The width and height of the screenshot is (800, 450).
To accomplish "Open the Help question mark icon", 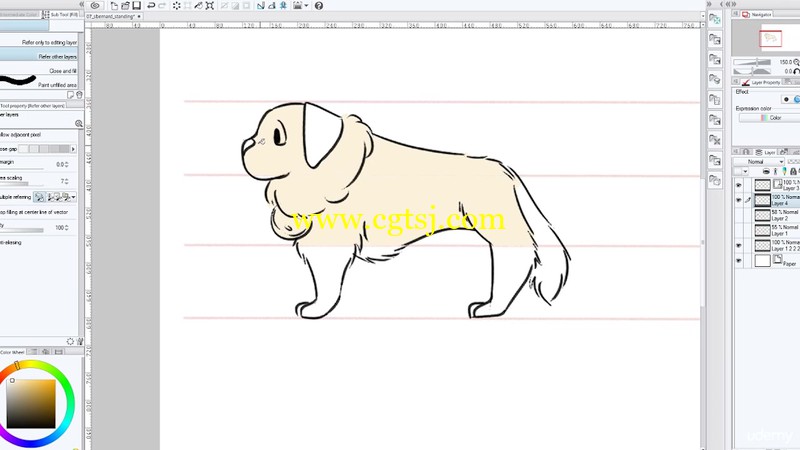I will tap(319, 6).
